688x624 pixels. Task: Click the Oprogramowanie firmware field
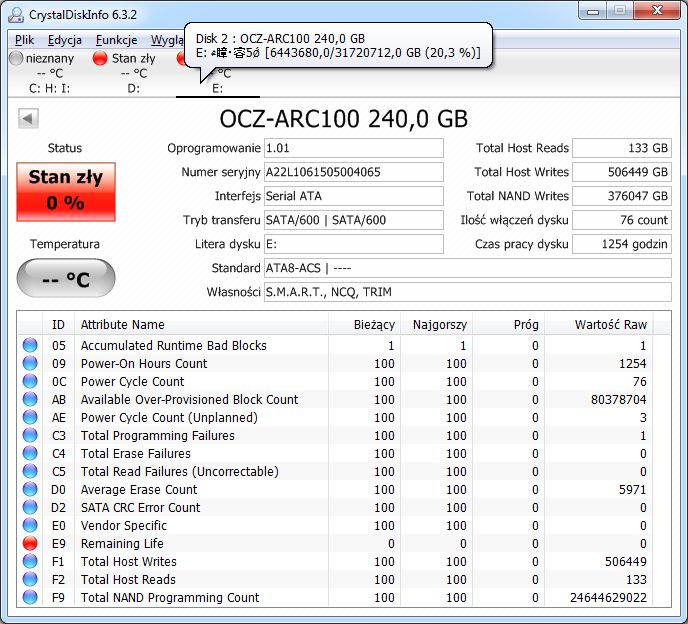click(x=354, y=148)
